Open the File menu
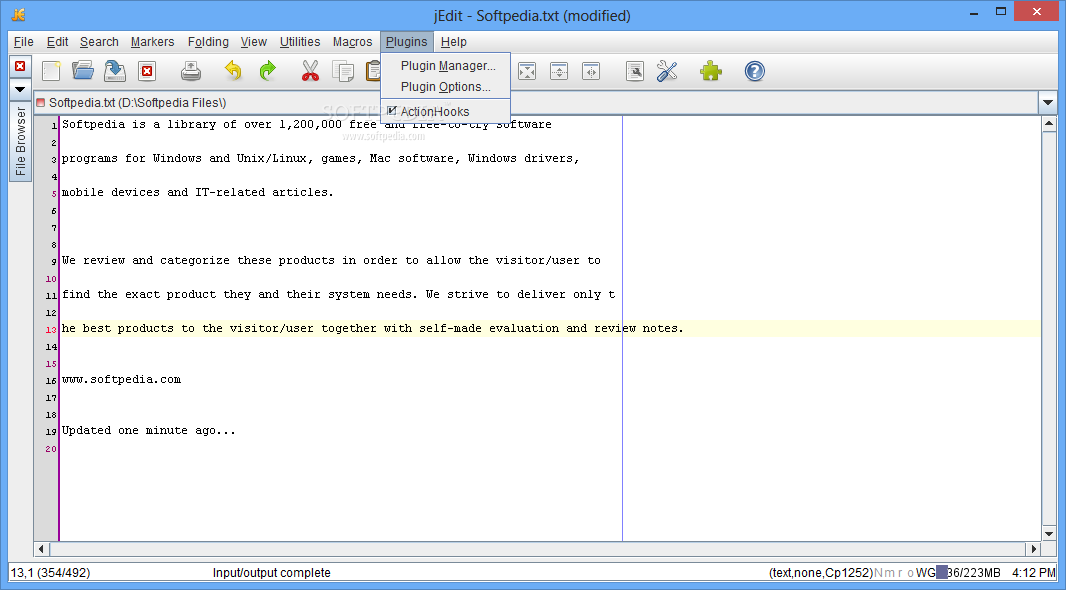Viewport: 1066px width, 590px height. click(x=24, y=41)
